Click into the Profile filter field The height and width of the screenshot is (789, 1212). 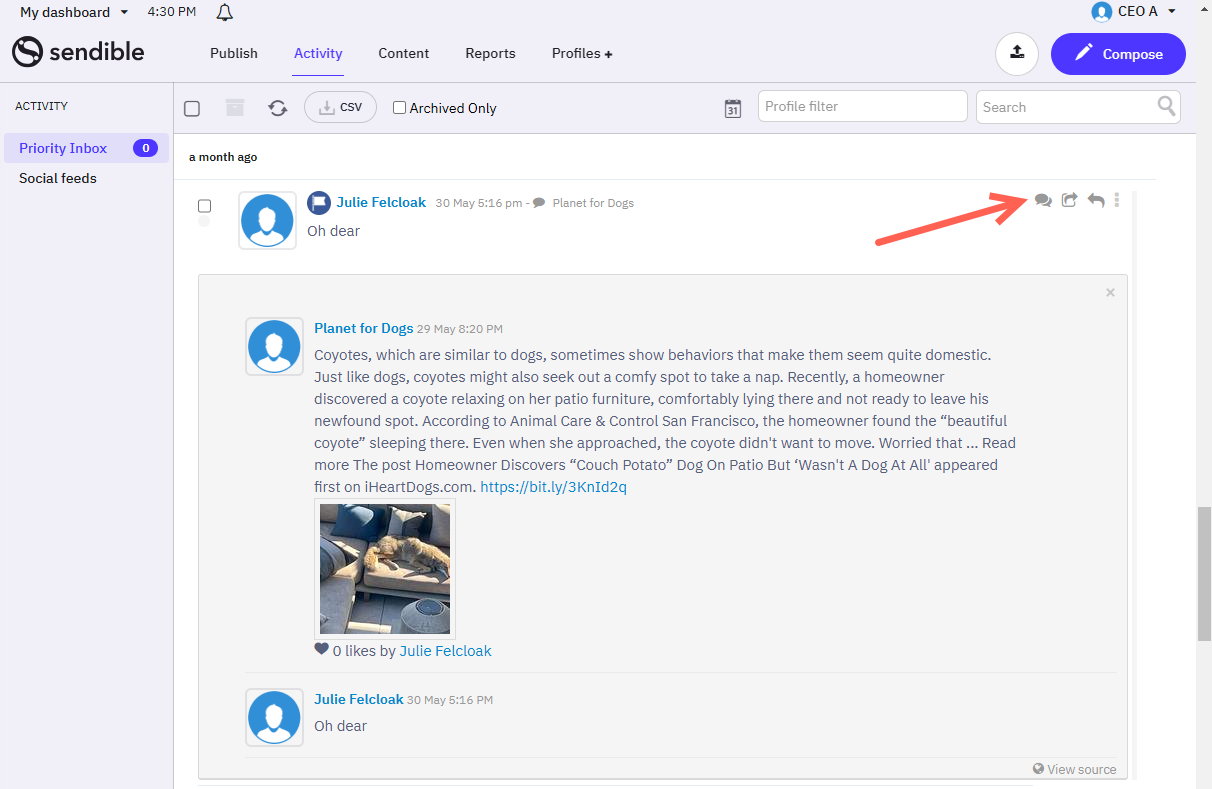coord(863,106)
